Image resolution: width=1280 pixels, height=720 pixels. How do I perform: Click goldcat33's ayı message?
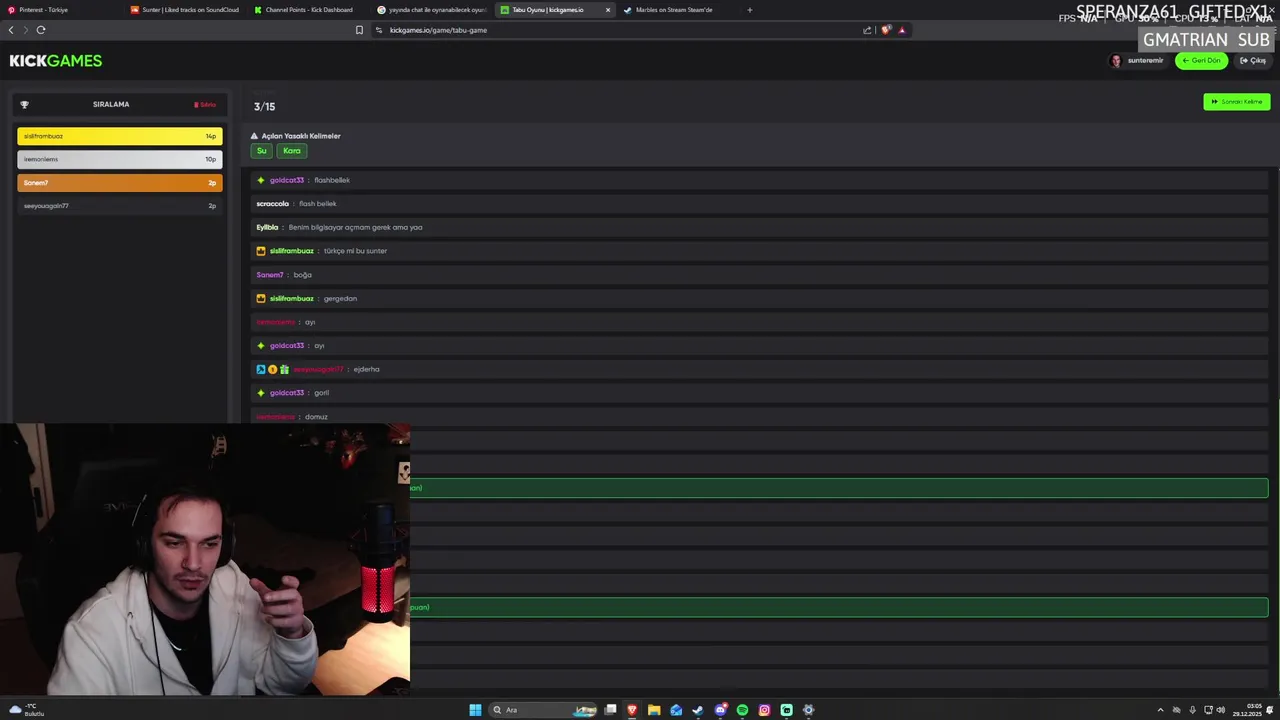click(759, 346)
